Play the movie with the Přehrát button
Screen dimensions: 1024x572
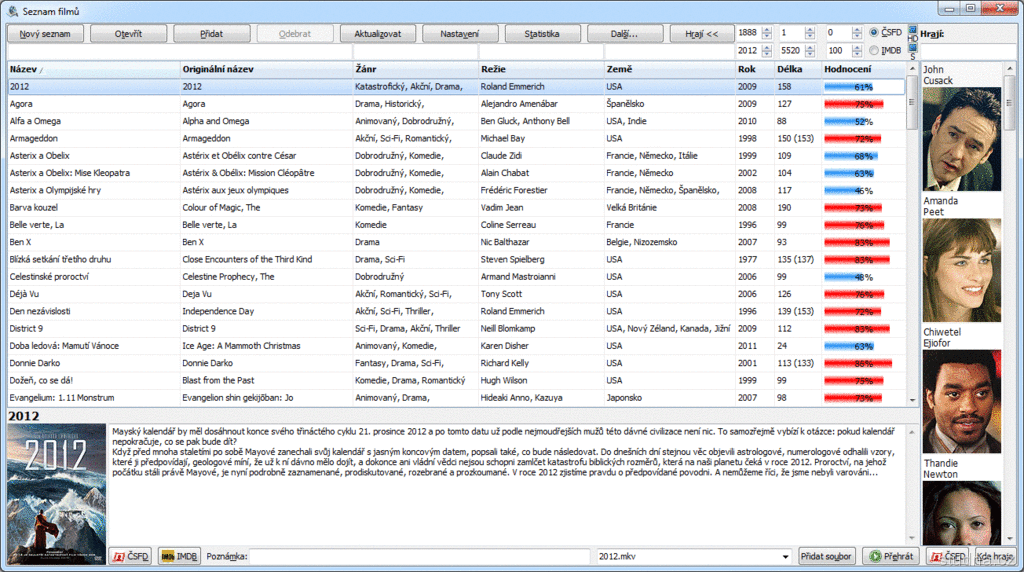pyautogui.click(x=889, y=556)
